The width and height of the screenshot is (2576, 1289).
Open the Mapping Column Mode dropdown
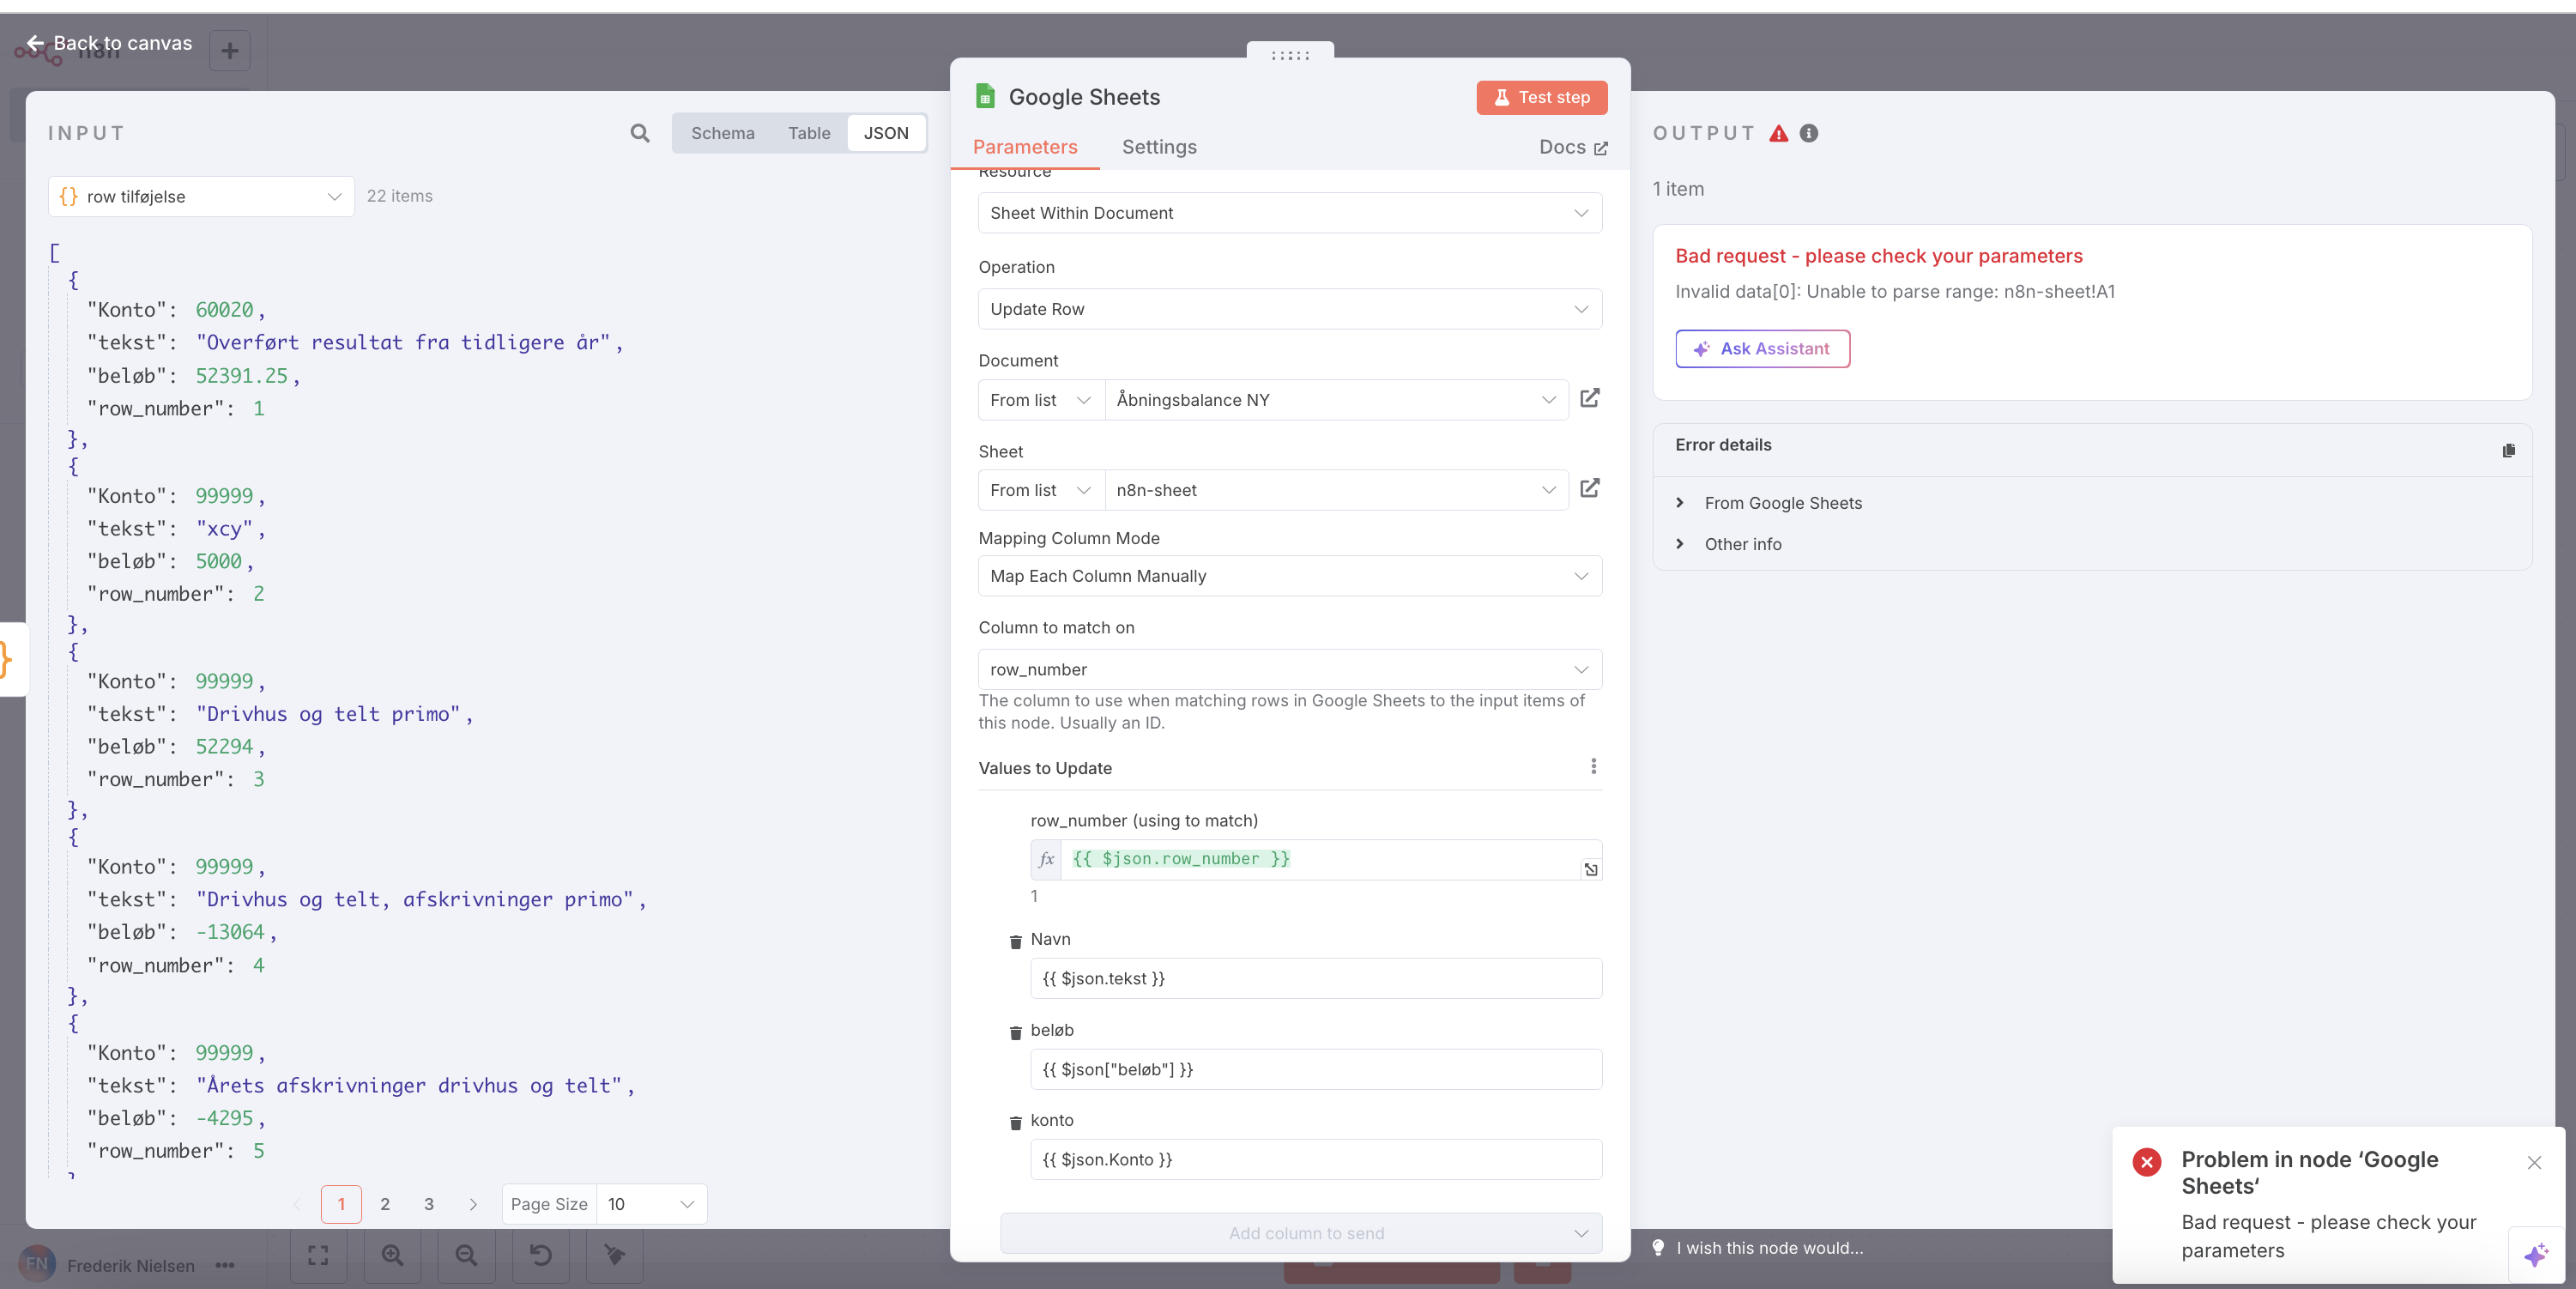coord(1290,576)
